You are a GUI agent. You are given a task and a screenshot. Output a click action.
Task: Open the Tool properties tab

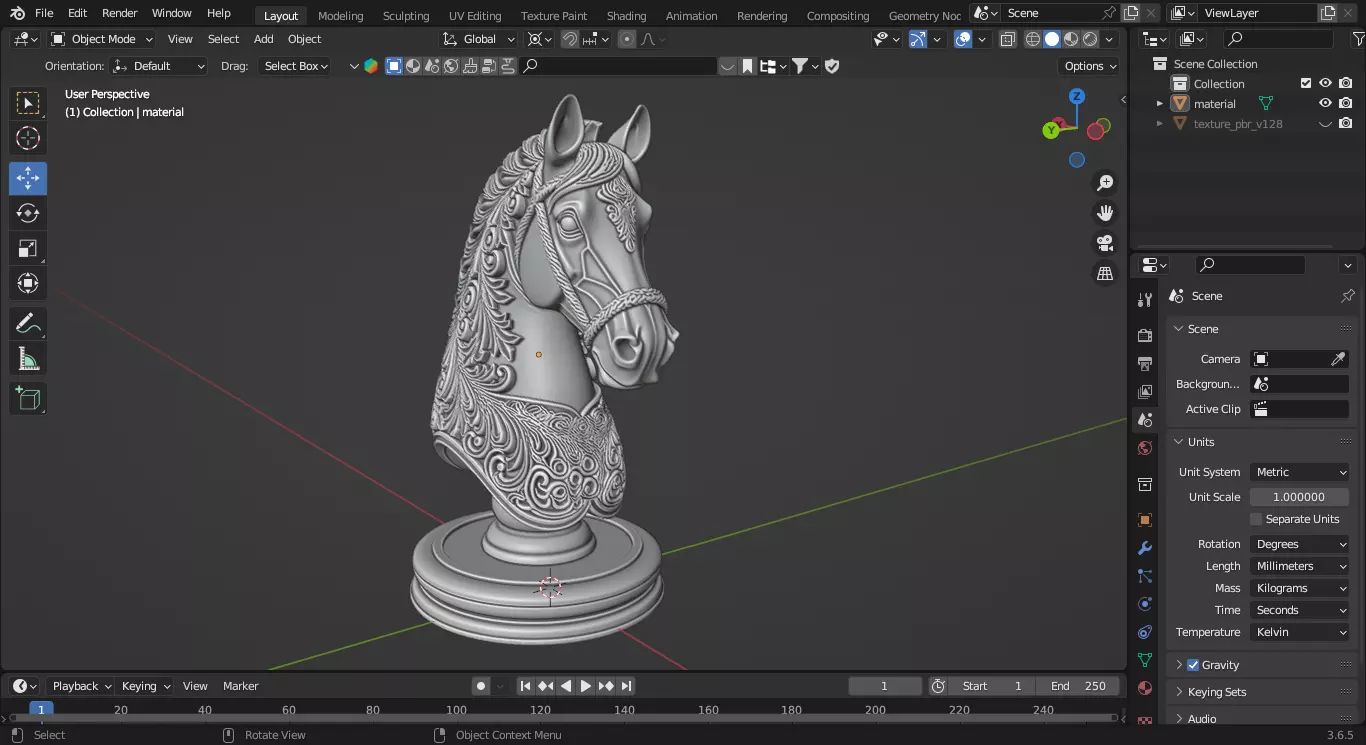1145,300
